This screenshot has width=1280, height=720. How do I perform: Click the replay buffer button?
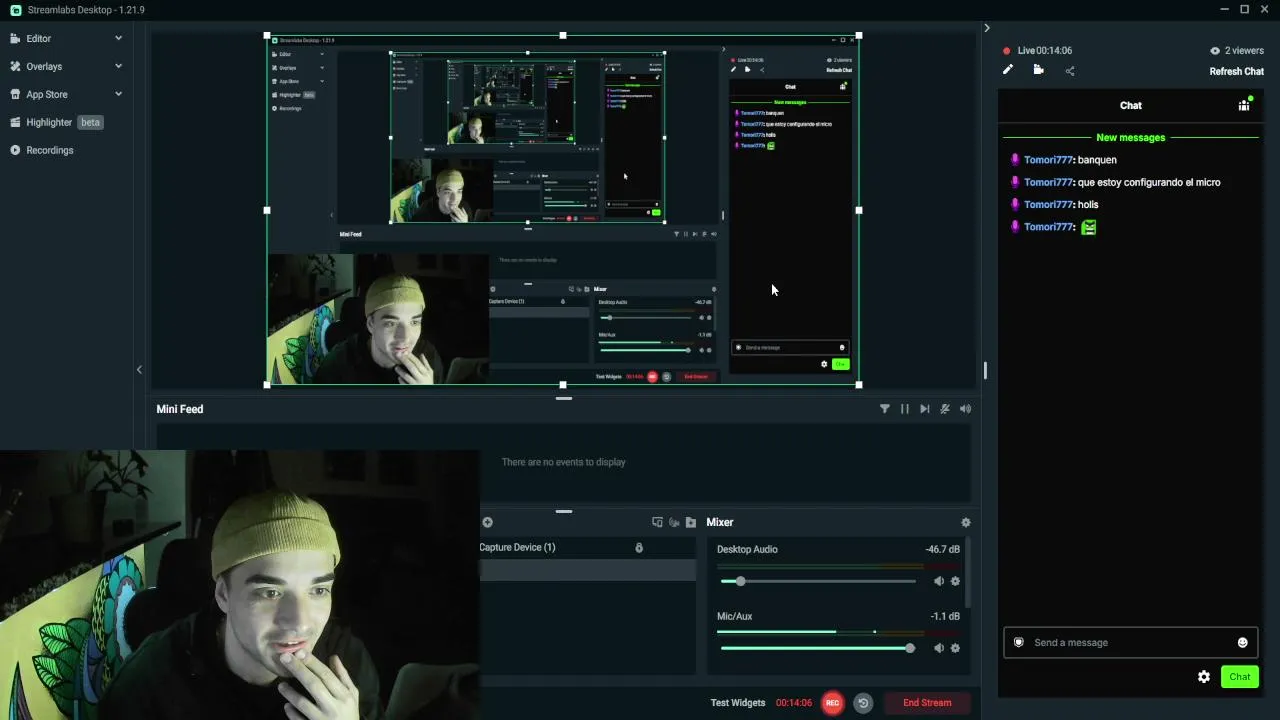pyautogui.click(x=863, y=703)
